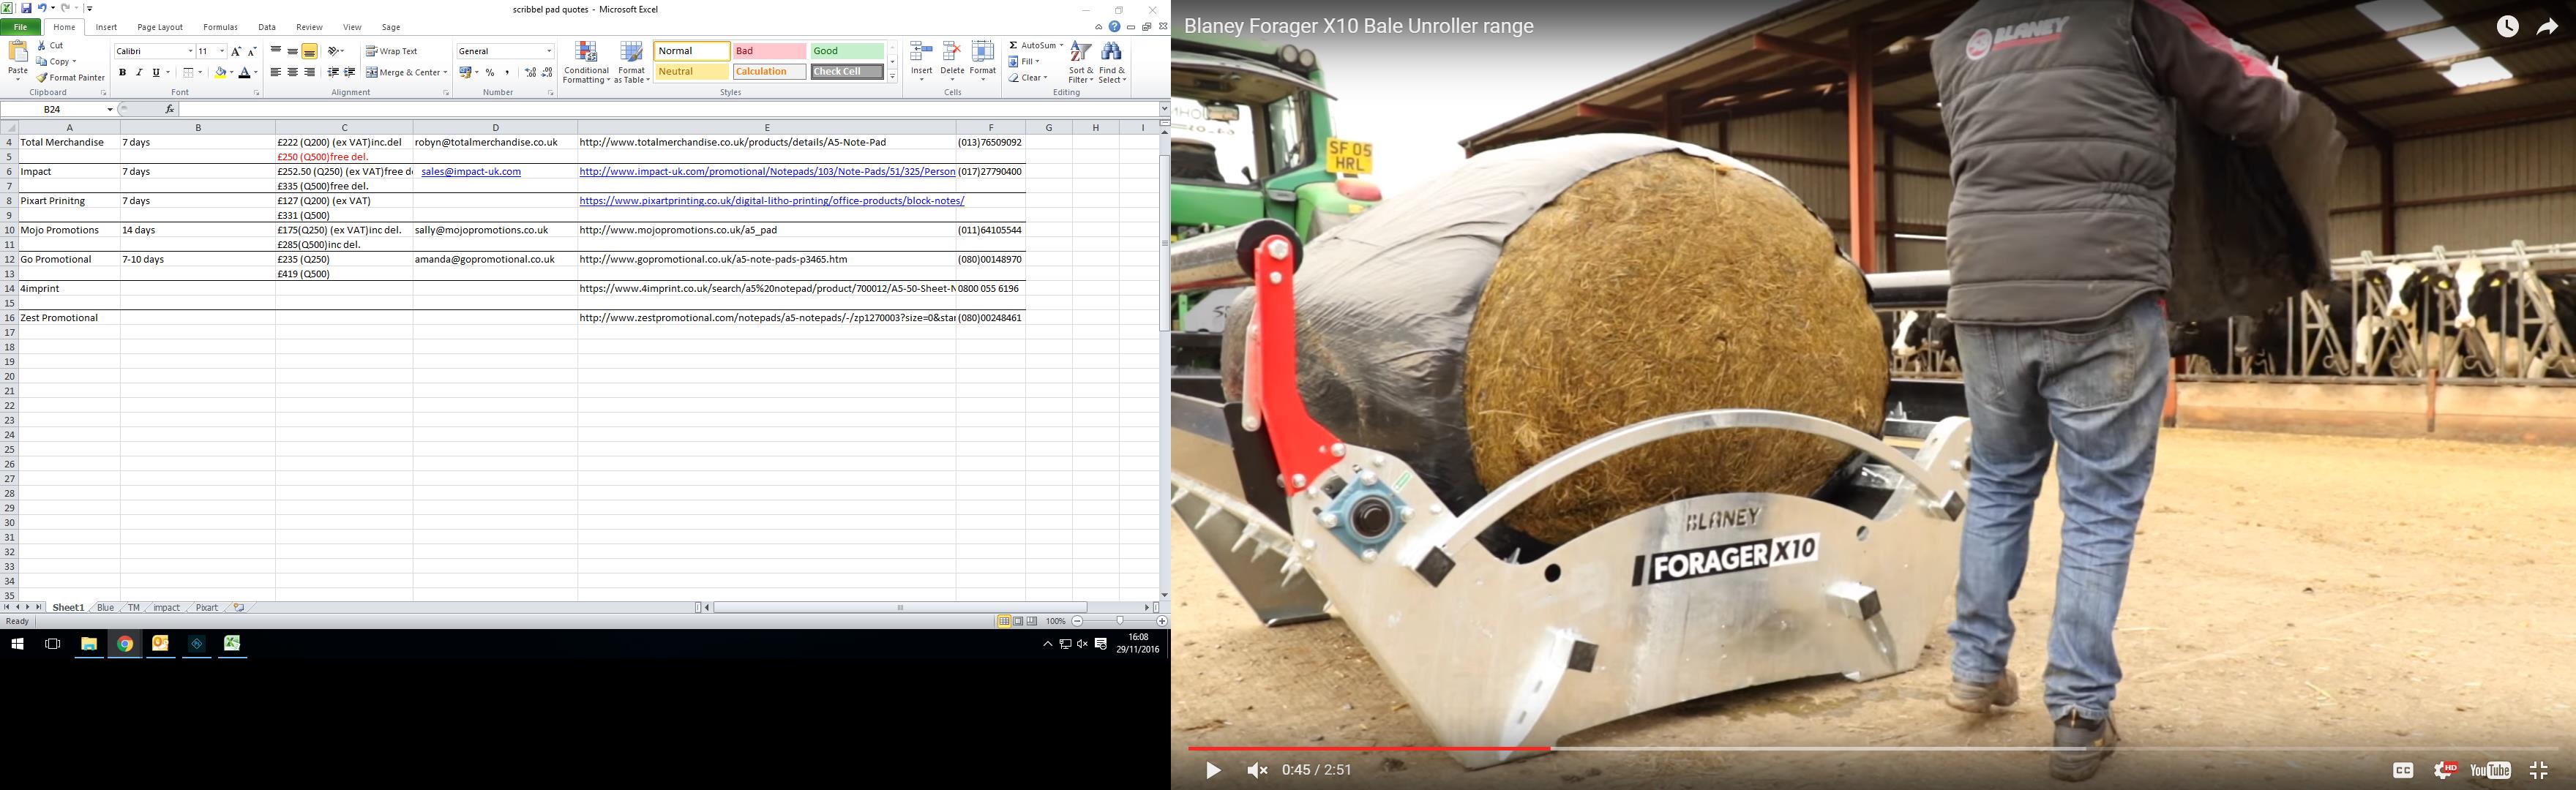Seek along the video progress bar
This screenshot has width=2576, height=790.
pyautogui.click(x=1872, y=748)
